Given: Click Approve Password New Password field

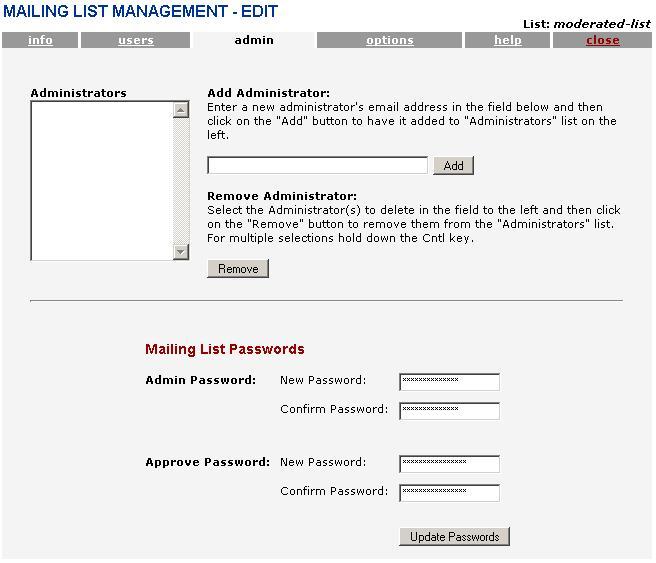Looking at the screenshot, I should (x=449, y=463).
